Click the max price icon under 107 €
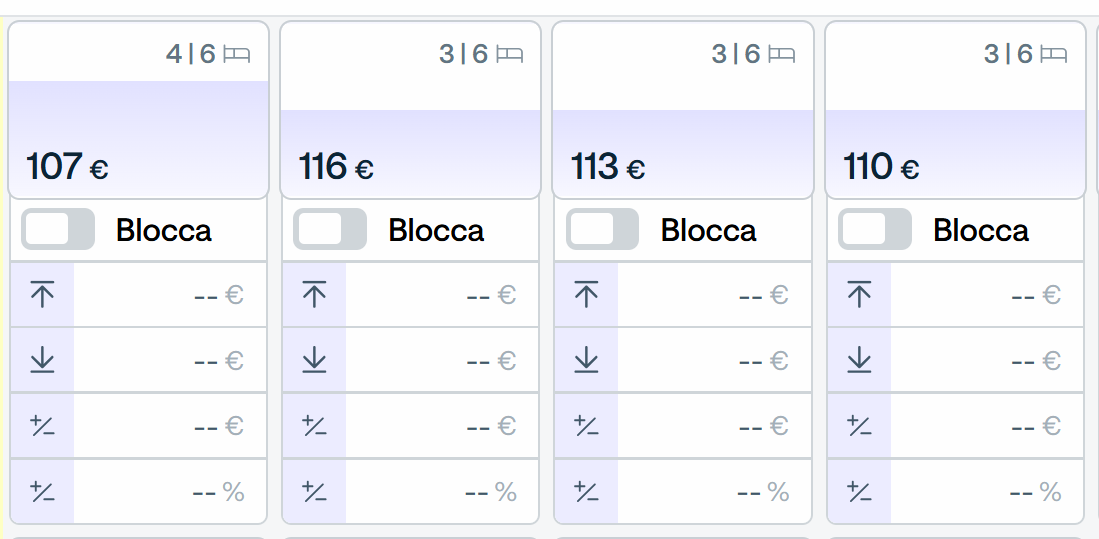1099x539 pixels. 43,294
